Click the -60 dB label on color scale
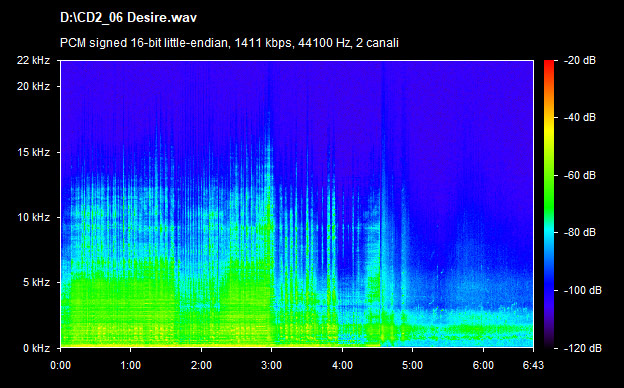This screenshot has height=388, width=624. [x=580, y=175]
